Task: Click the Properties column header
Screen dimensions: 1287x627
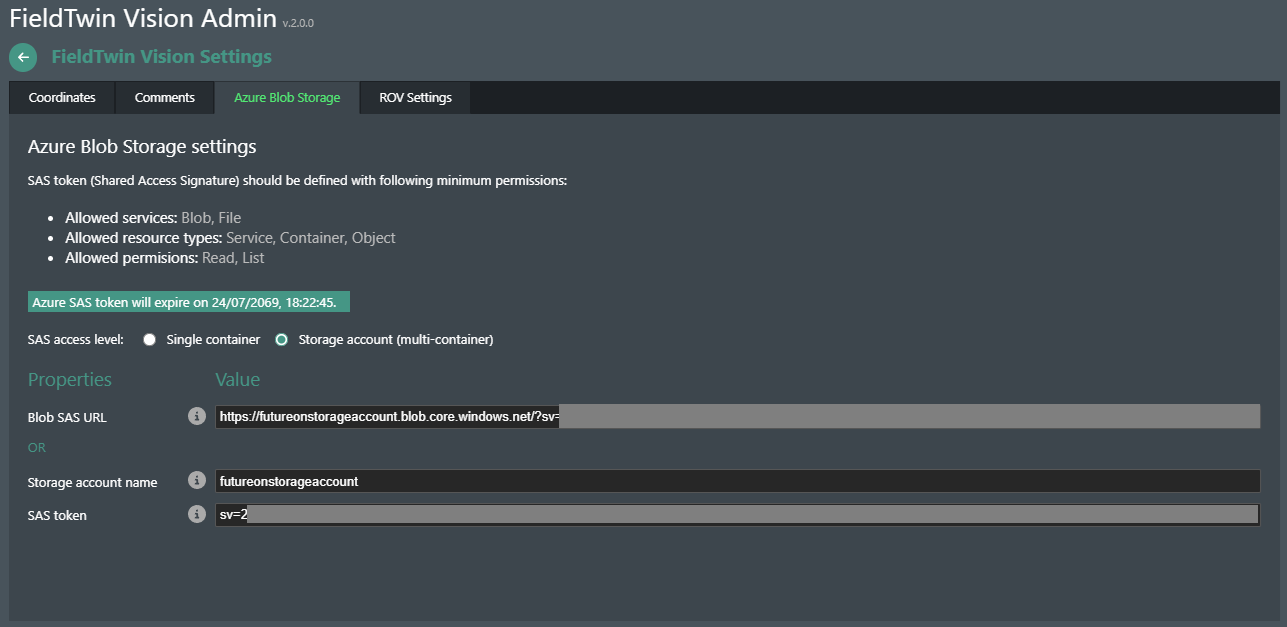Action: click(70, 380)
